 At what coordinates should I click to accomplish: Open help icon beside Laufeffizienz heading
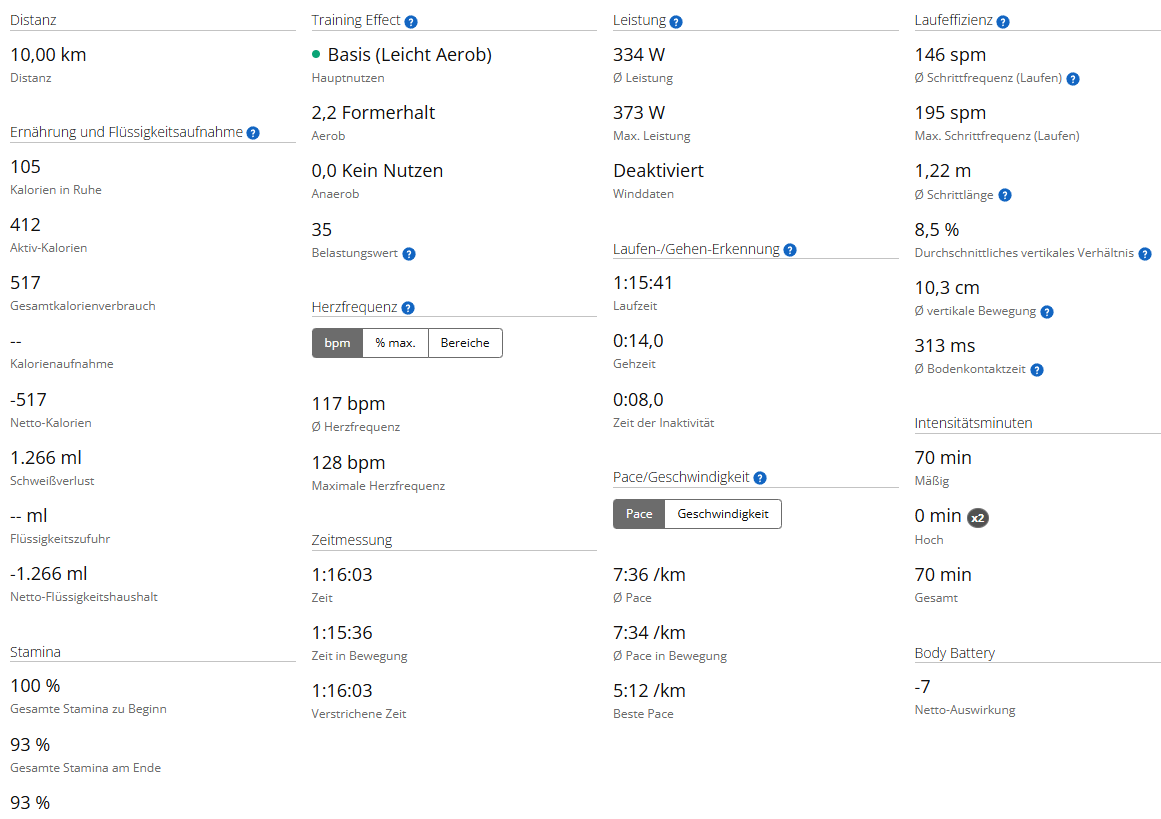click(x=1003, y=21)
